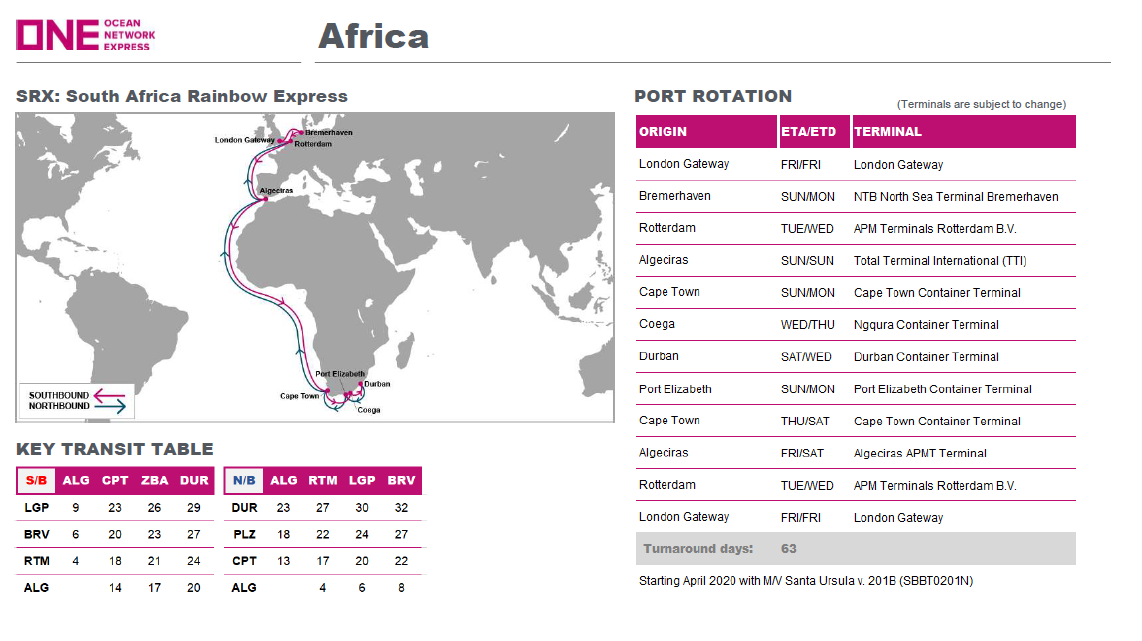Open the SRX route map image
Image resolution: width=1142 pixels, height=641 pixels.
point(315,267)
